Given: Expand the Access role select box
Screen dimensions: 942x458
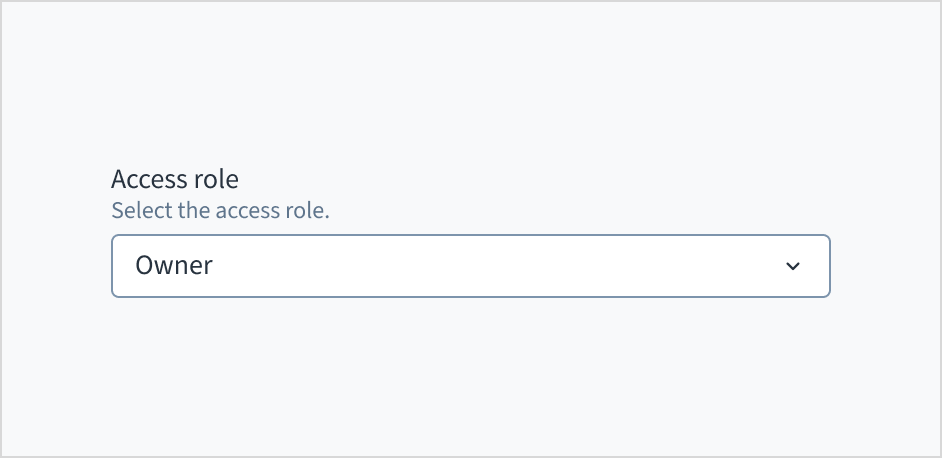Looking at the screenshot, I should coord(470,266).
